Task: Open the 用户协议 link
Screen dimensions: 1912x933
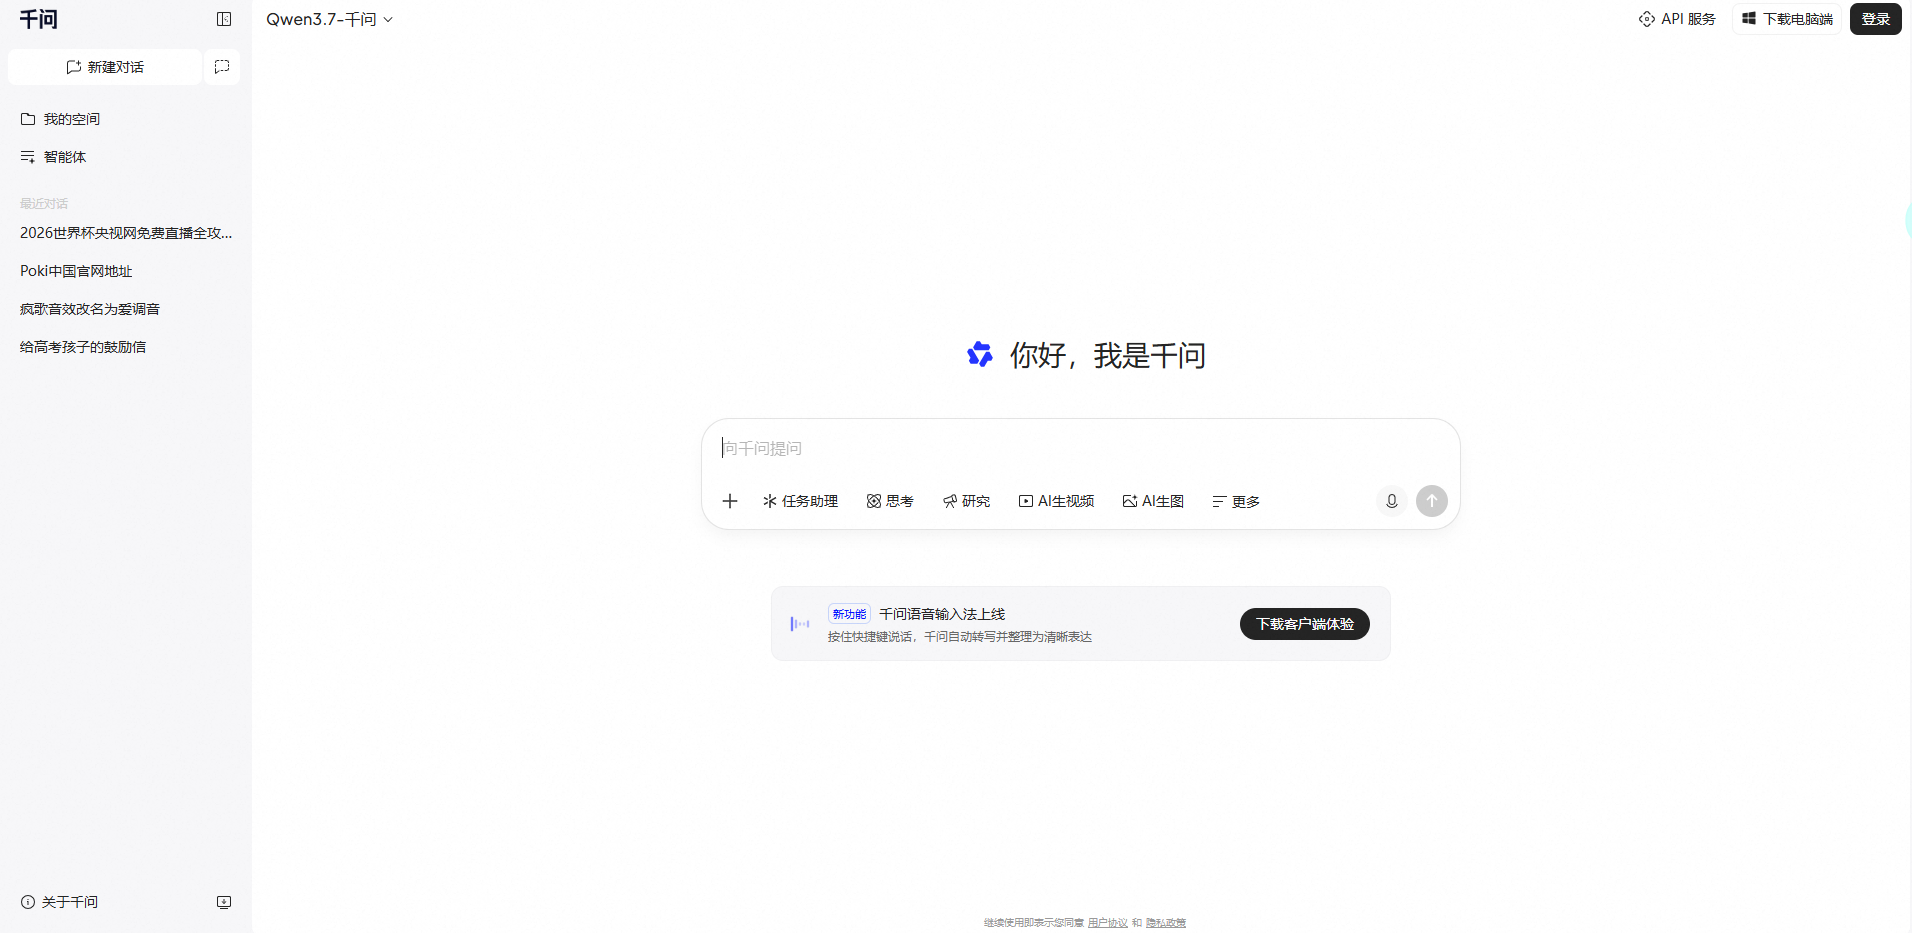Action: (x=1108, y=923)
